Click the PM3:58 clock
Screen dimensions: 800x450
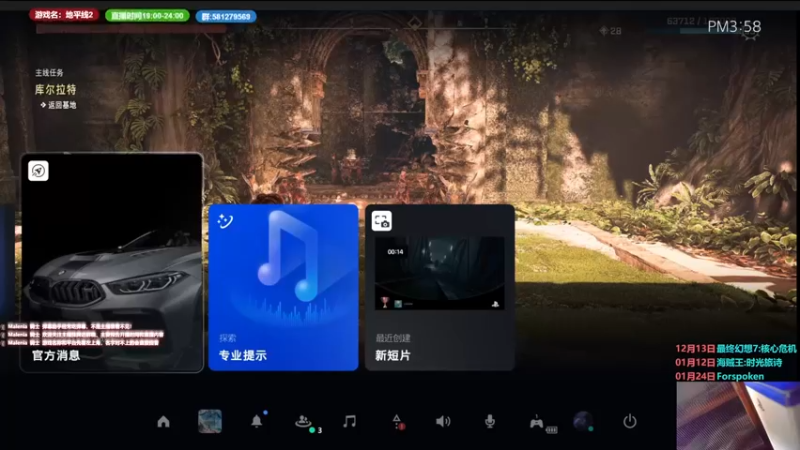734,27
